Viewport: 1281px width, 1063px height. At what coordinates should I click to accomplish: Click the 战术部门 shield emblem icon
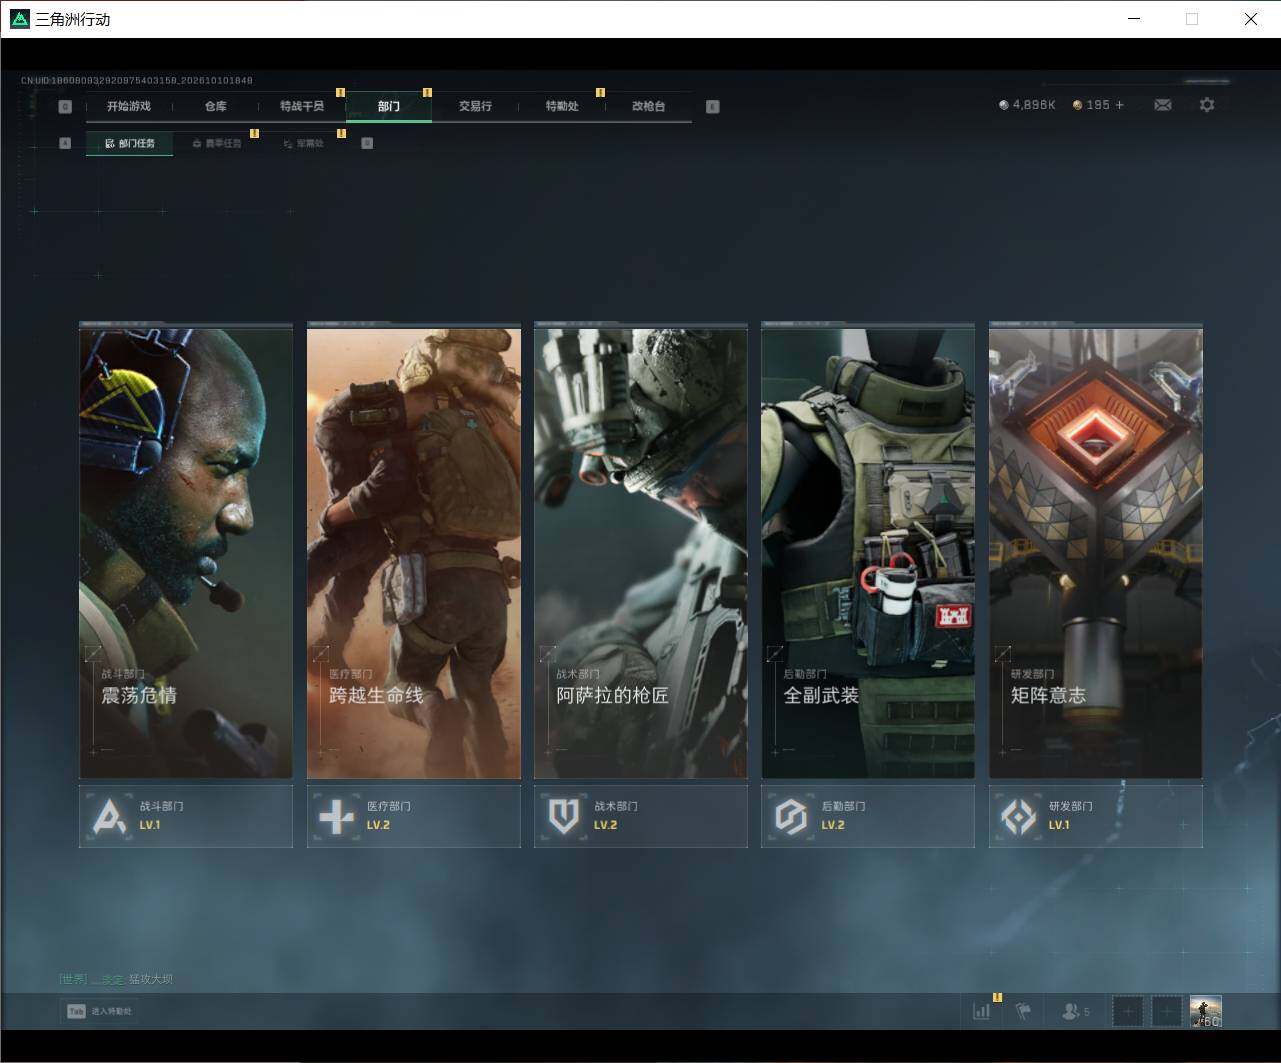tap(564, 817)
